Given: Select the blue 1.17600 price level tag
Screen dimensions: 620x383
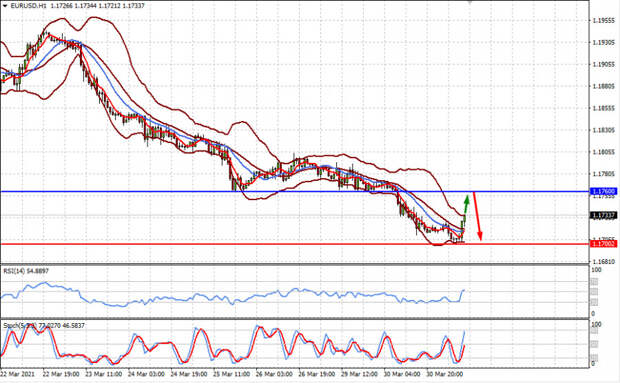Looking at the screenshot, I should (603, 192).
